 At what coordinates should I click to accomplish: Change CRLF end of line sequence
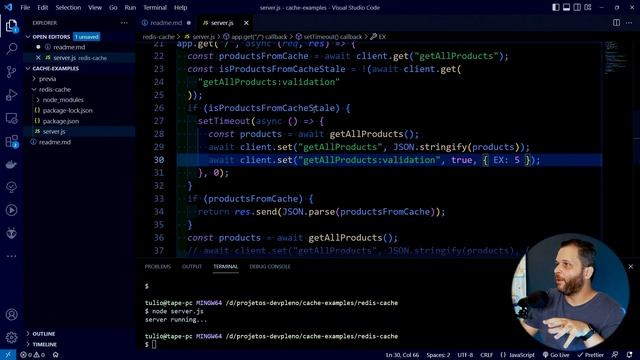click(x=486, y=355)
